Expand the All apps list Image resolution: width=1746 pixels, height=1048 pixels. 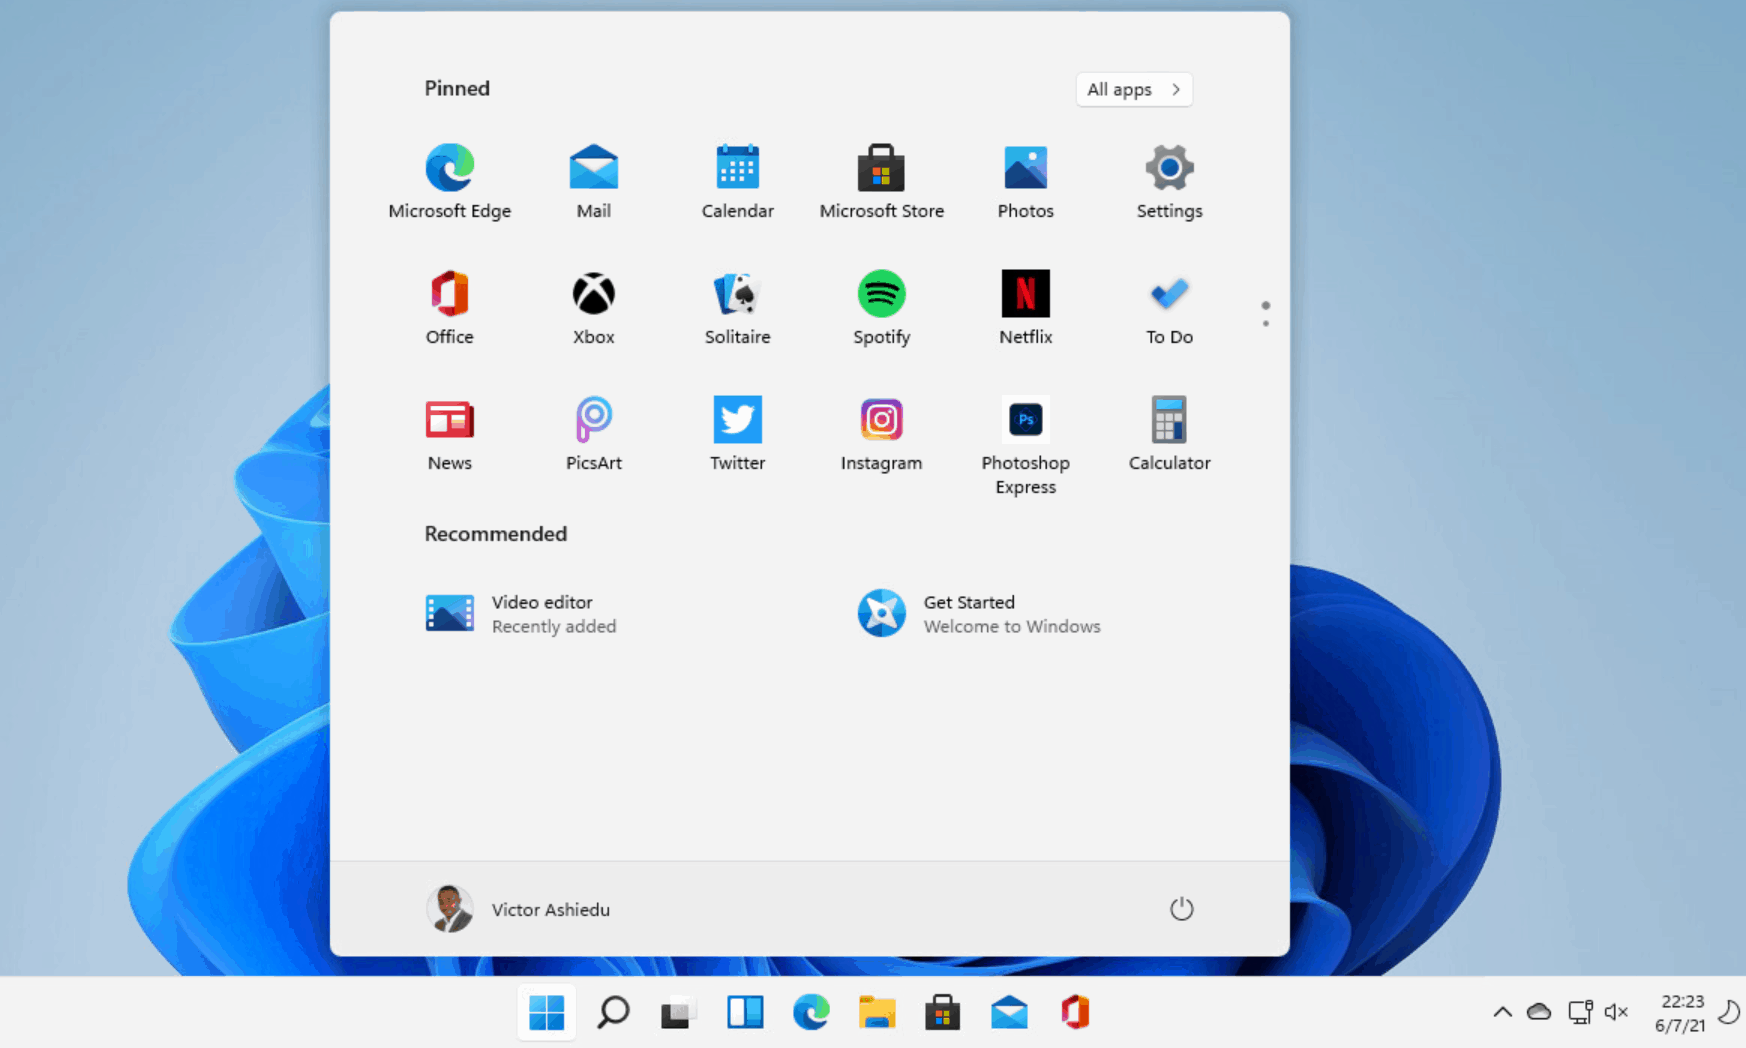(x=1134, y=89)
